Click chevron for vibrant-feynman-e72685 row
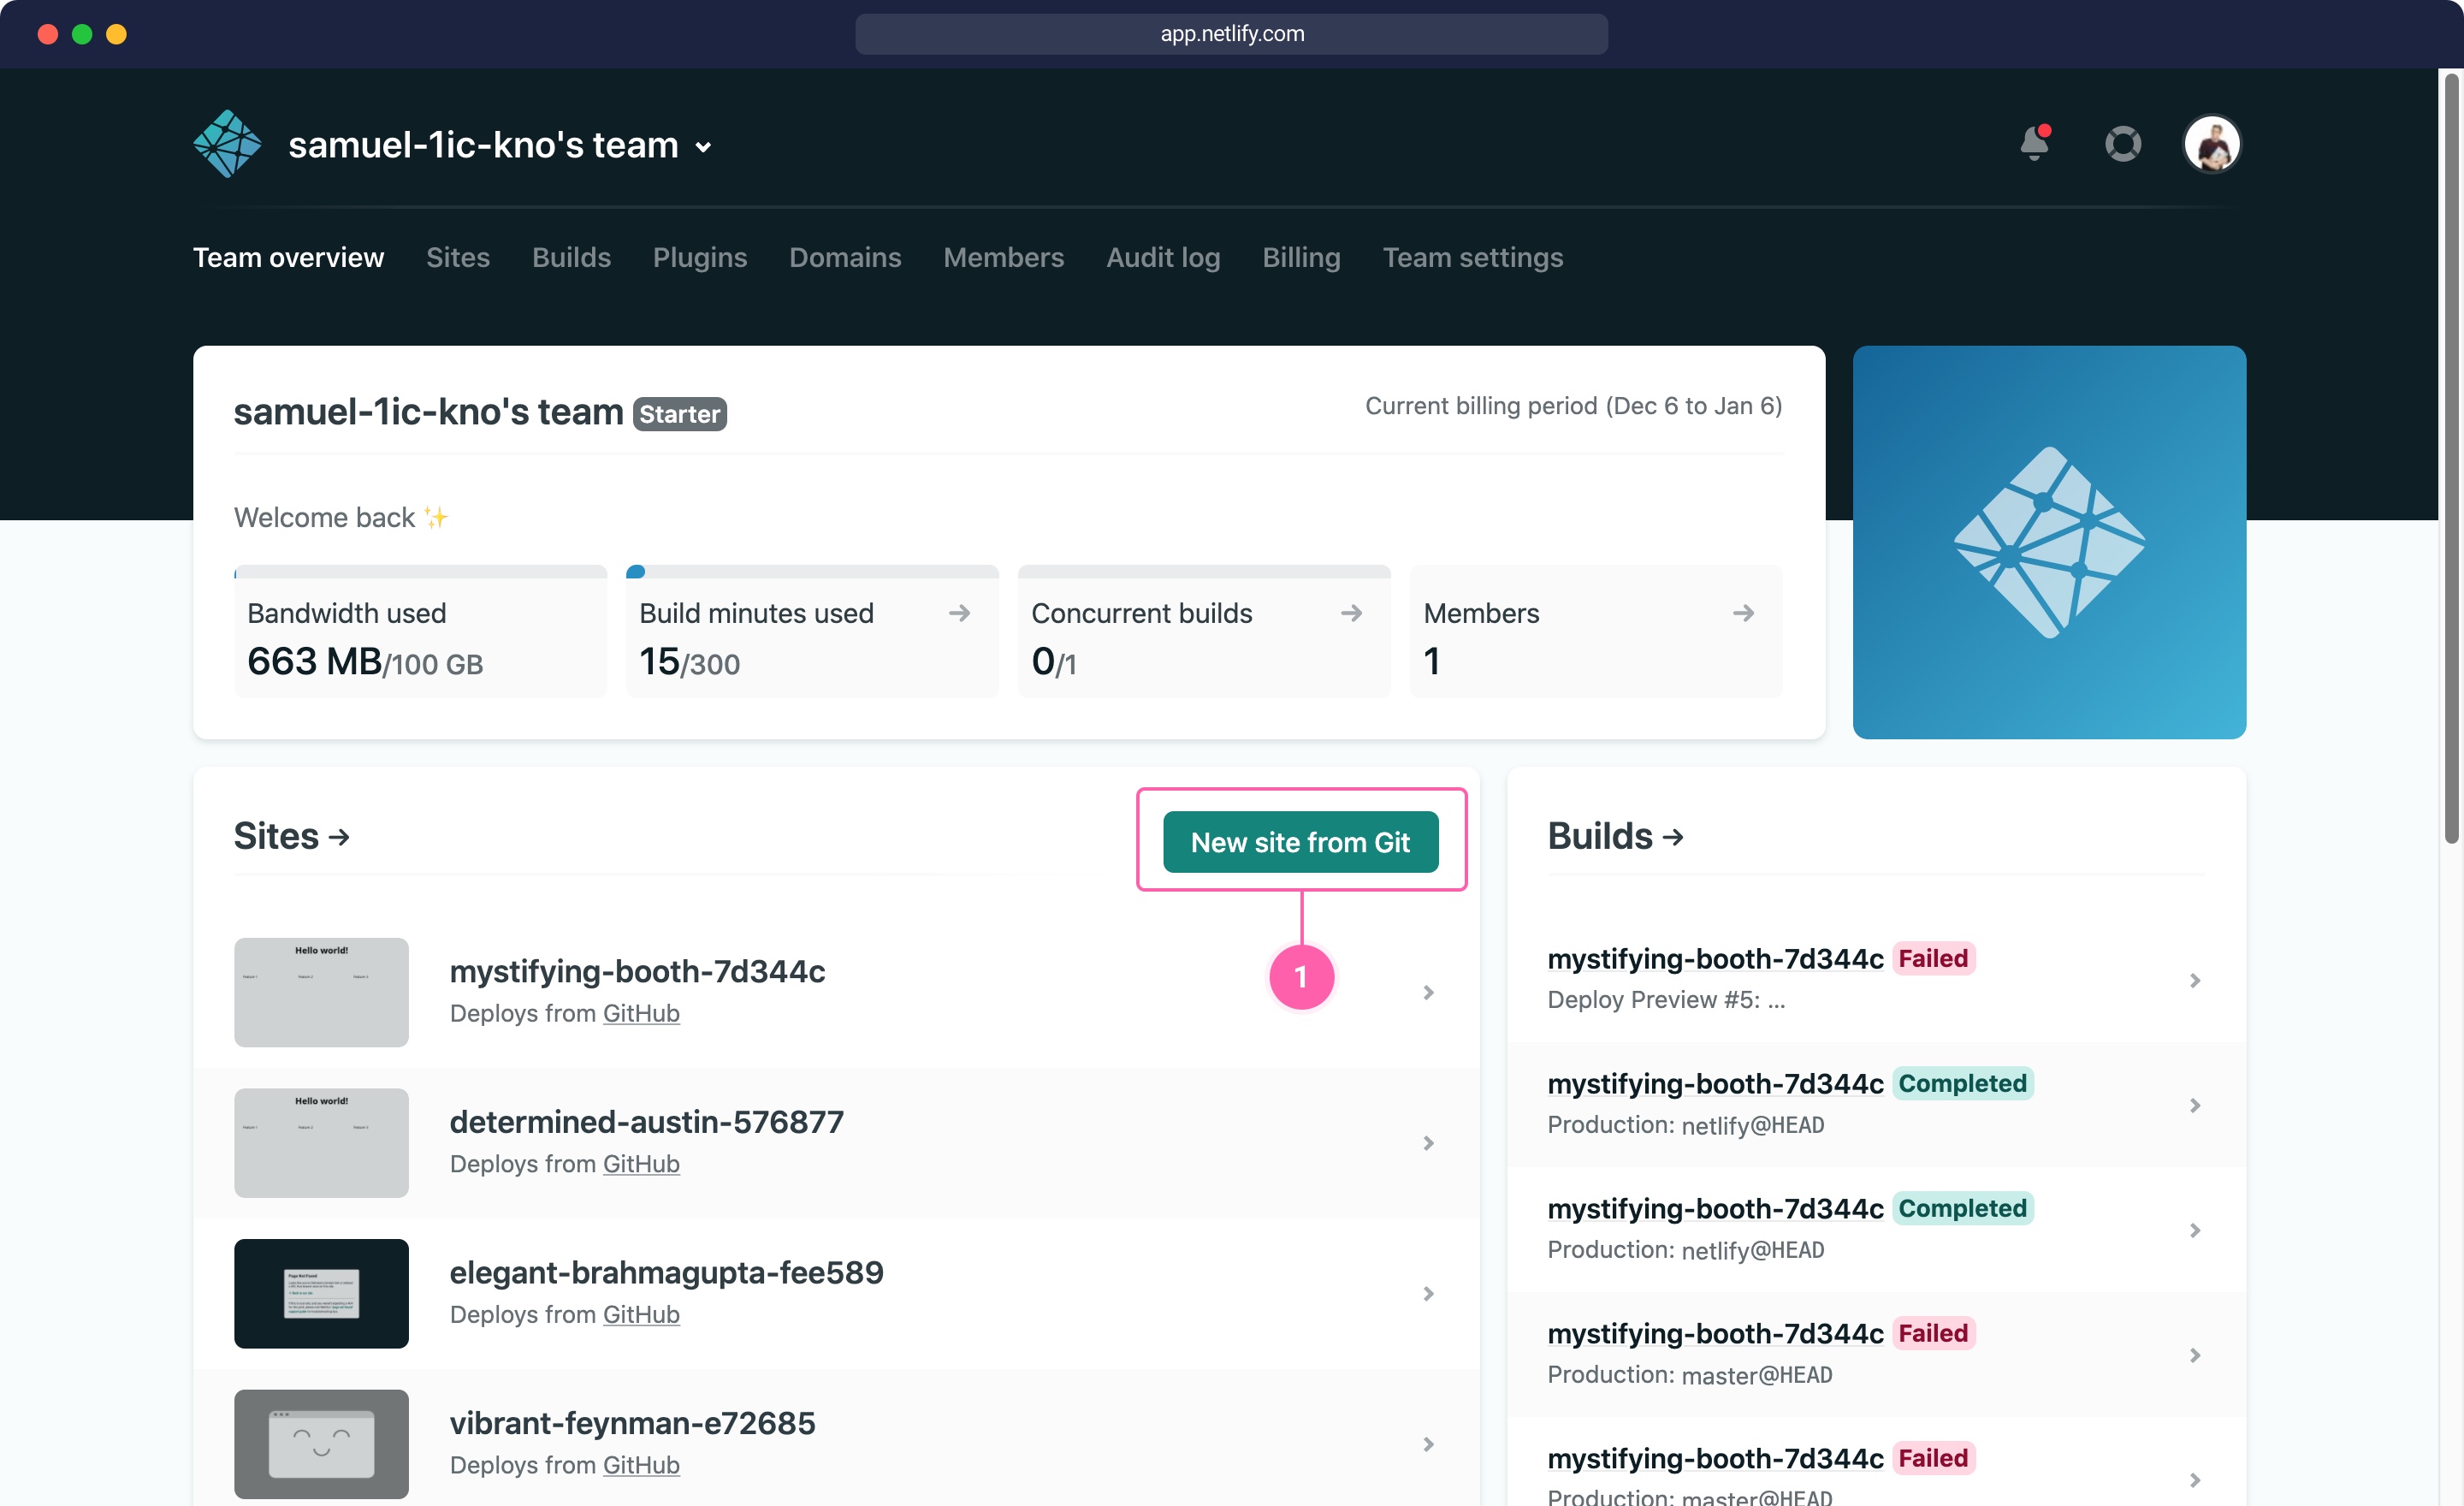 [x=1428, y=1444]
